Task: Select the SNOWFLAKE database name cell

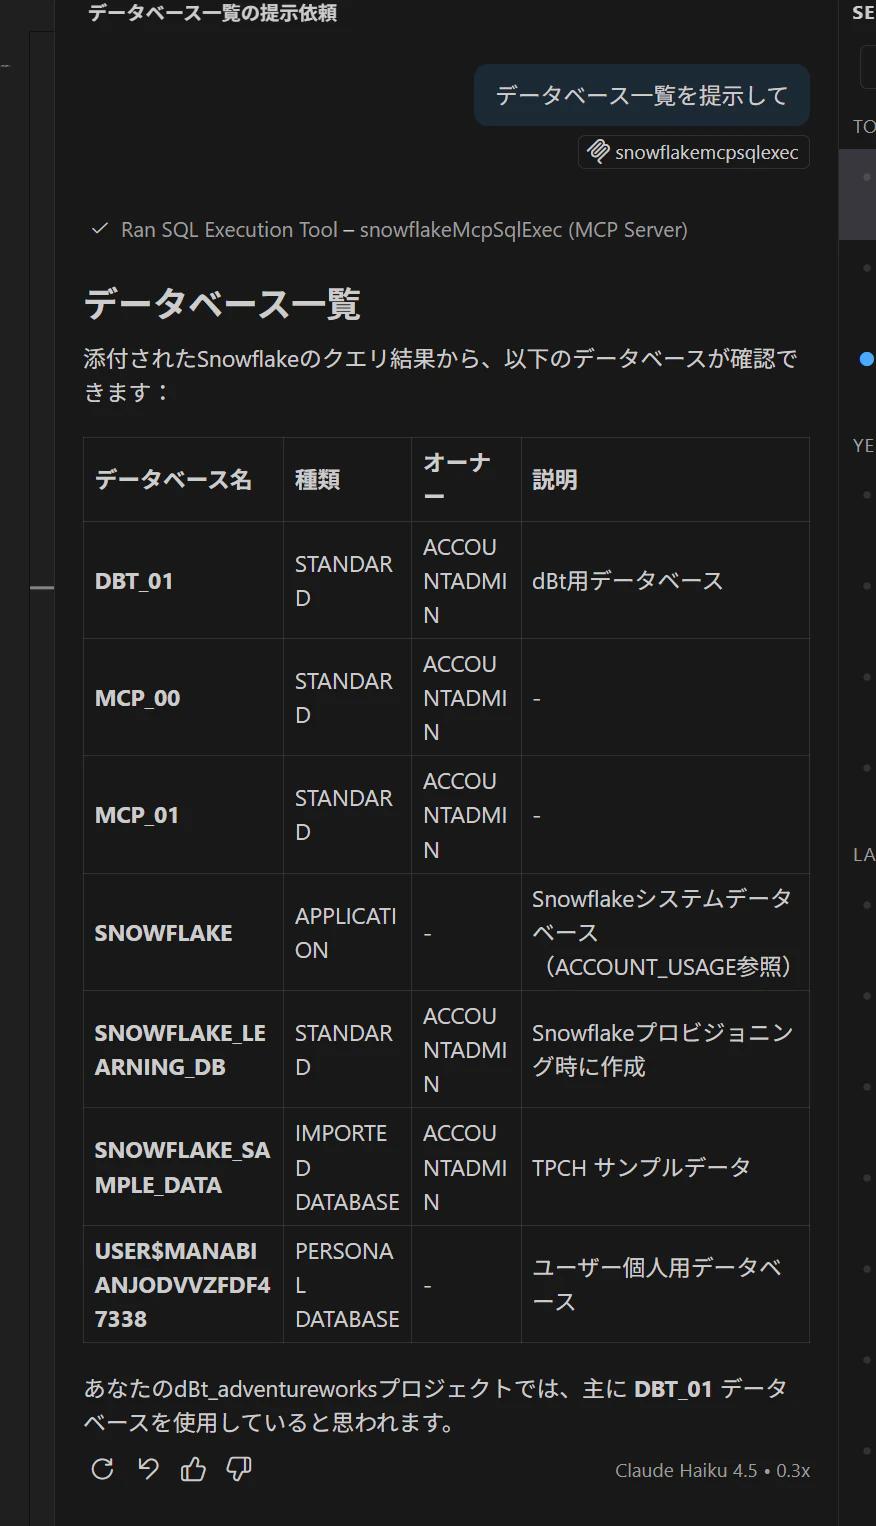Action: coord(183,932)
